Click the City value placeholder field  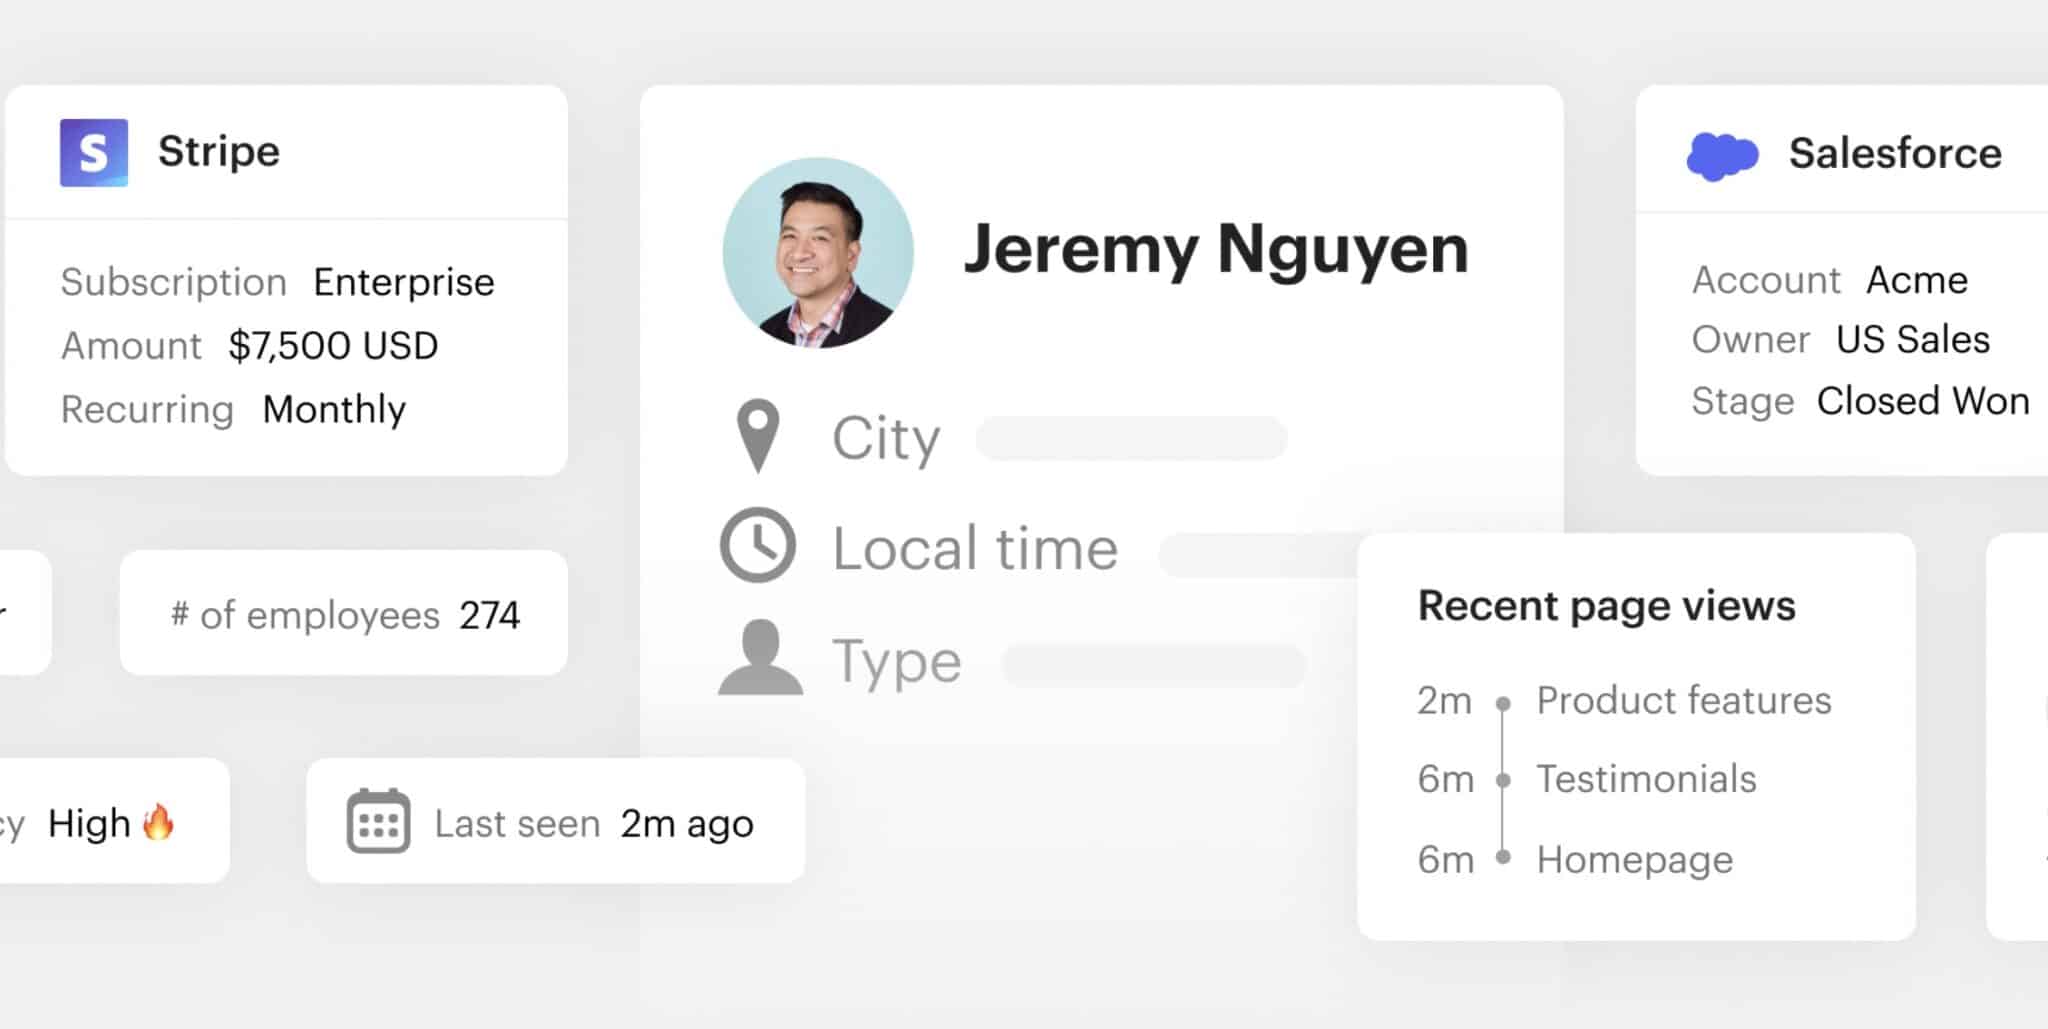click(x=1131, y=438)
